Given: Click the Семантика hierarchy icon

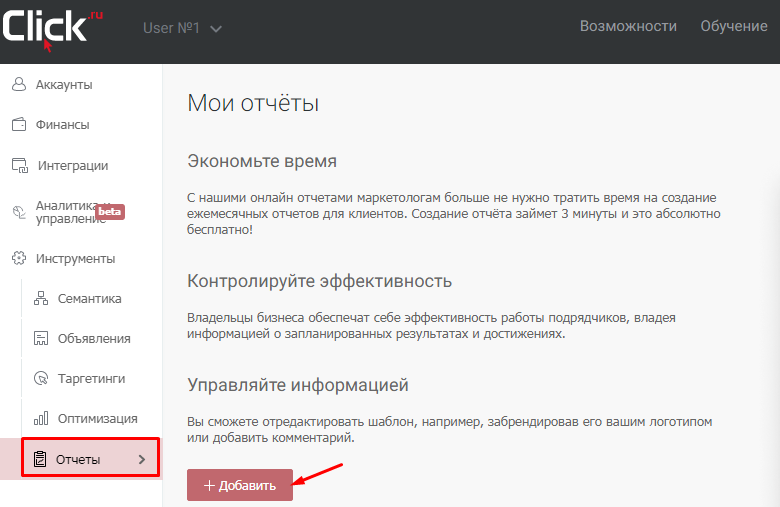Looking at the screenshot, I should coord(41,298).
